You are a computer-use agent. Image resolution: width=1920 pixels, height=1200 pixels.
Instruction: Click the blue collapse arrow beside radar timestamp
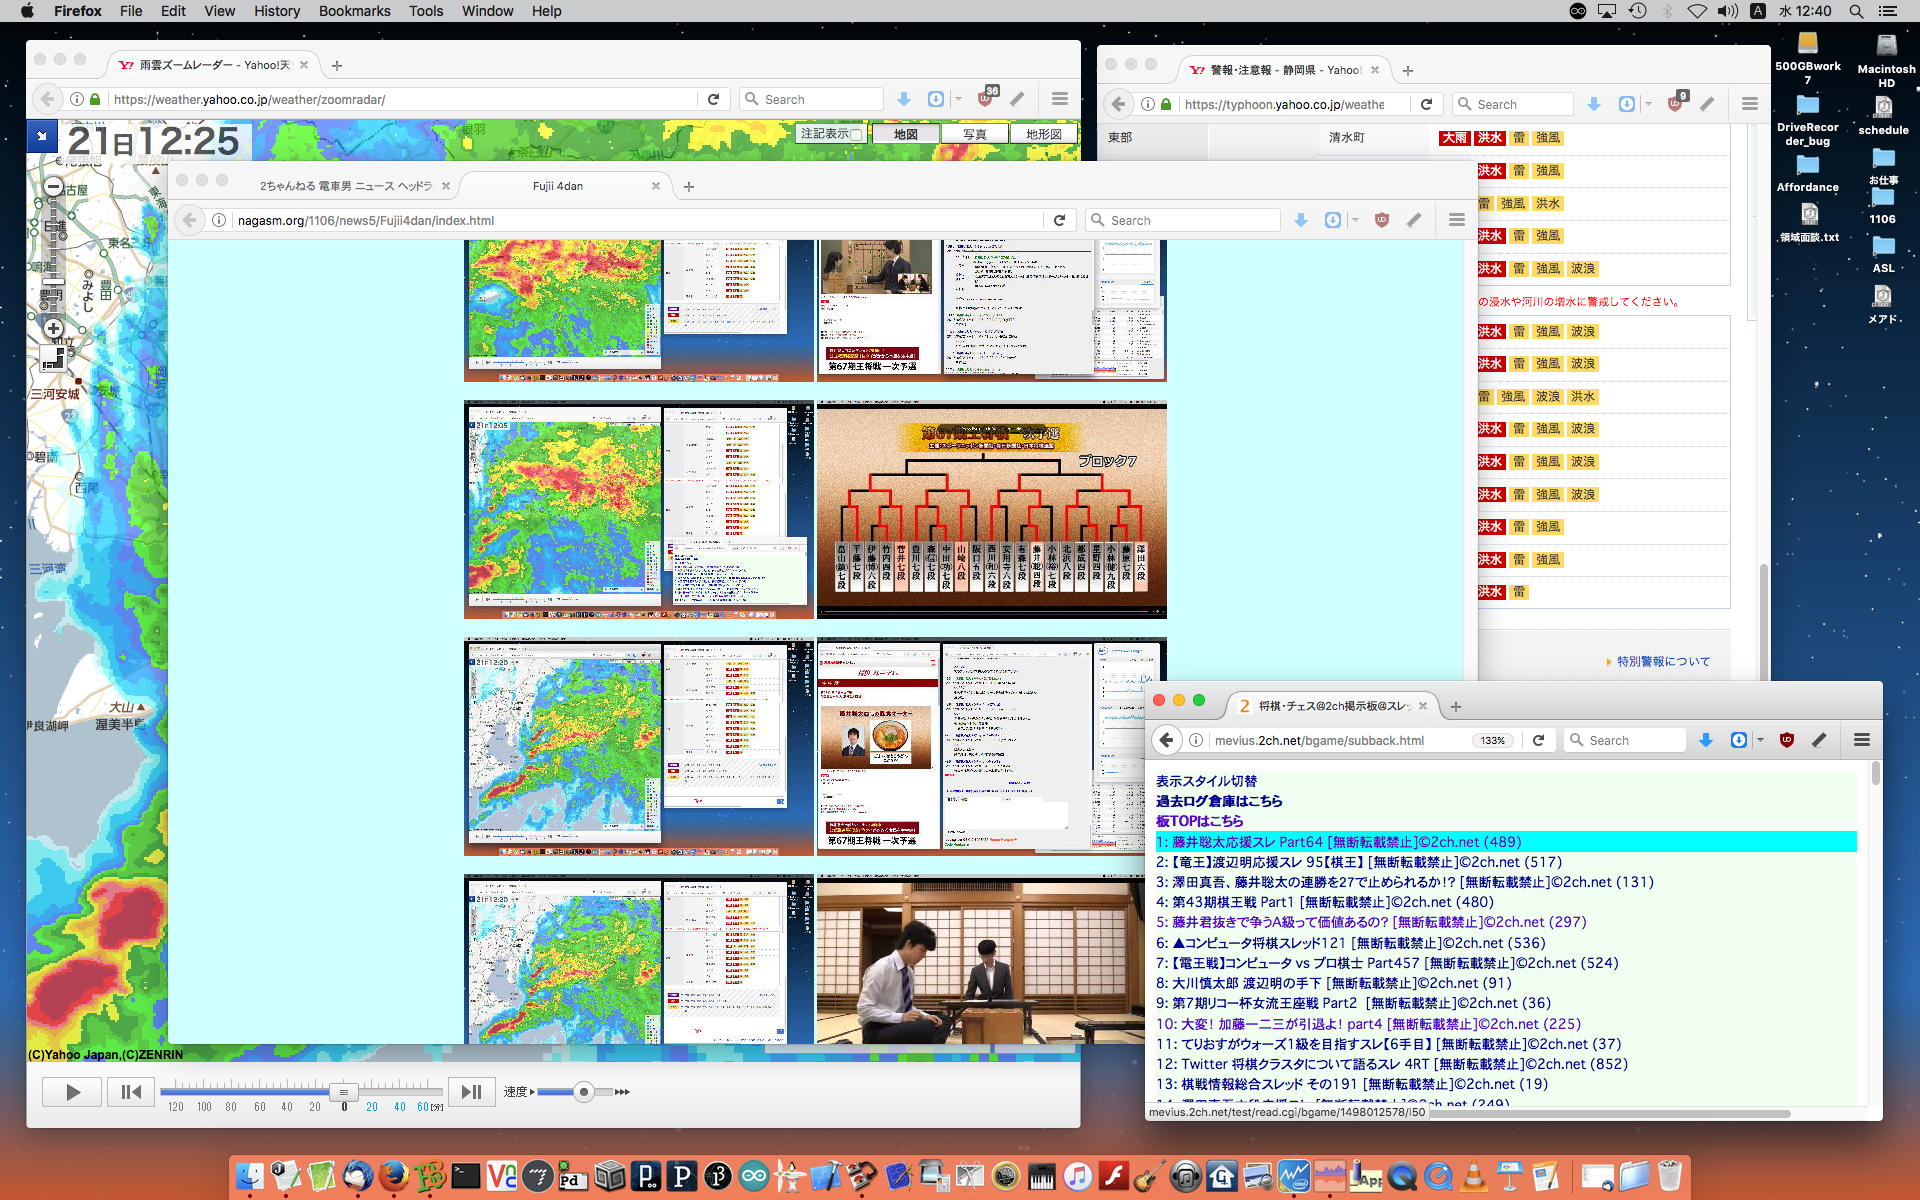[x=42, y=135]
